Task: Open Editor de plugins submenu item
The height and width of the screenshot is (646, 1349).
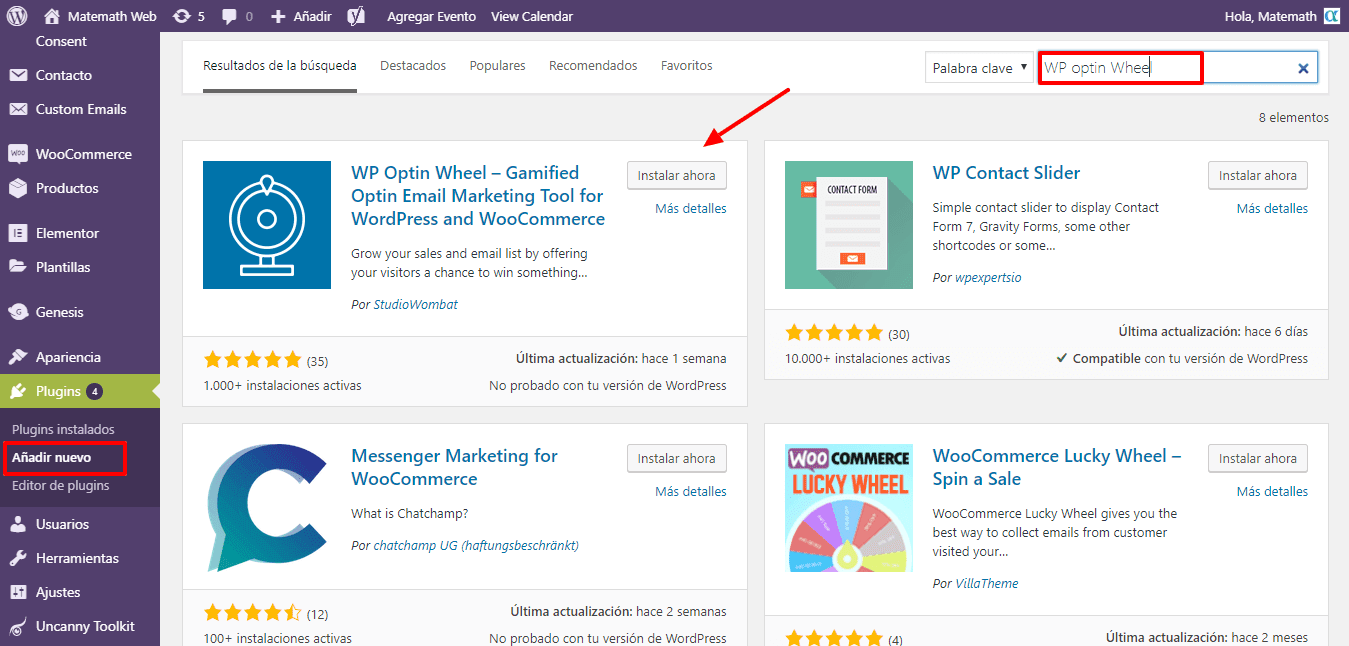Action: pyautogui.click(x=61, y=486)
